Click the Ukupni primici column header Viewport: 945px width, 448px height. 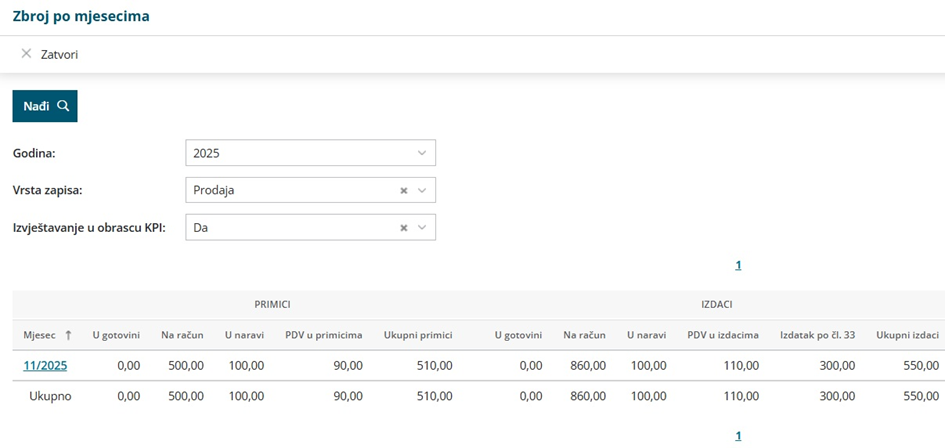pyautogui.click(x=418, y=335)
